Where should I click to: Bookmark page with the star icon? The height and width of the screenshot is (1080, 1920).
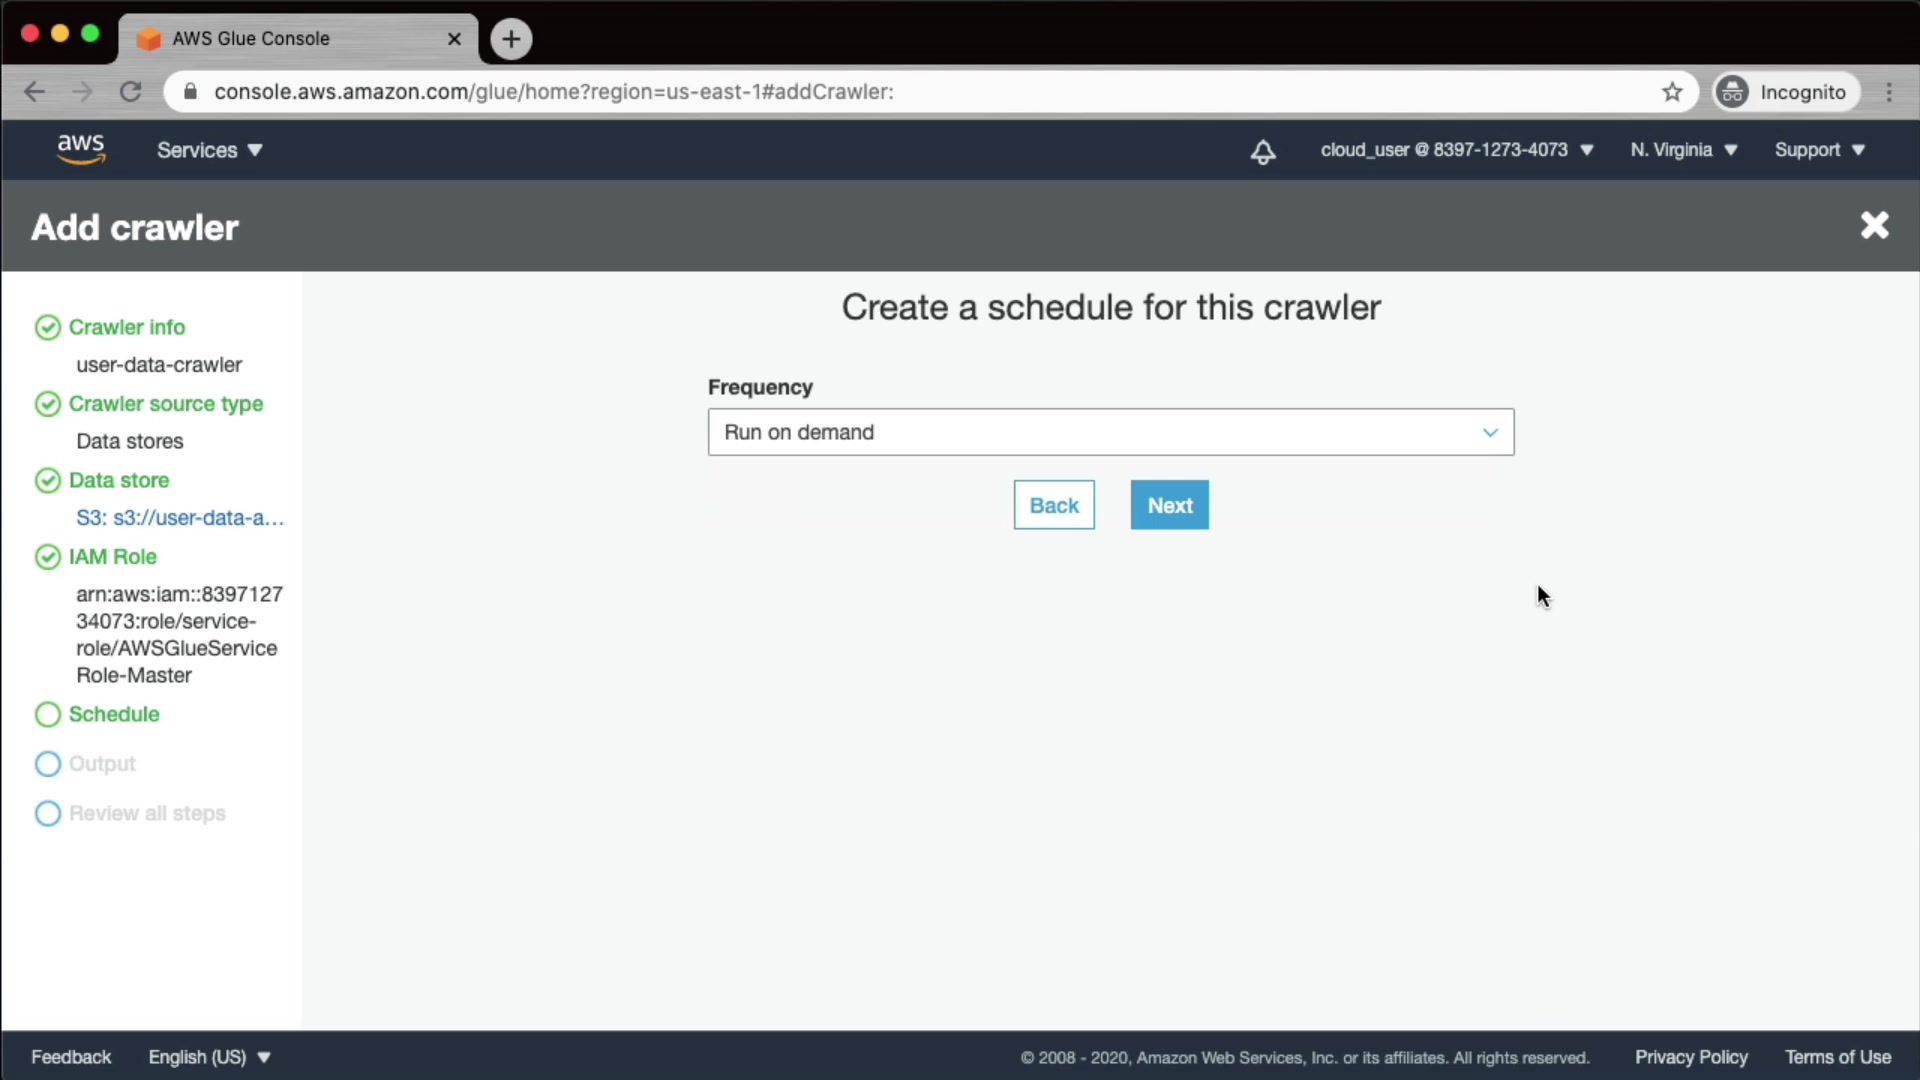click(x=1672, y=92)
